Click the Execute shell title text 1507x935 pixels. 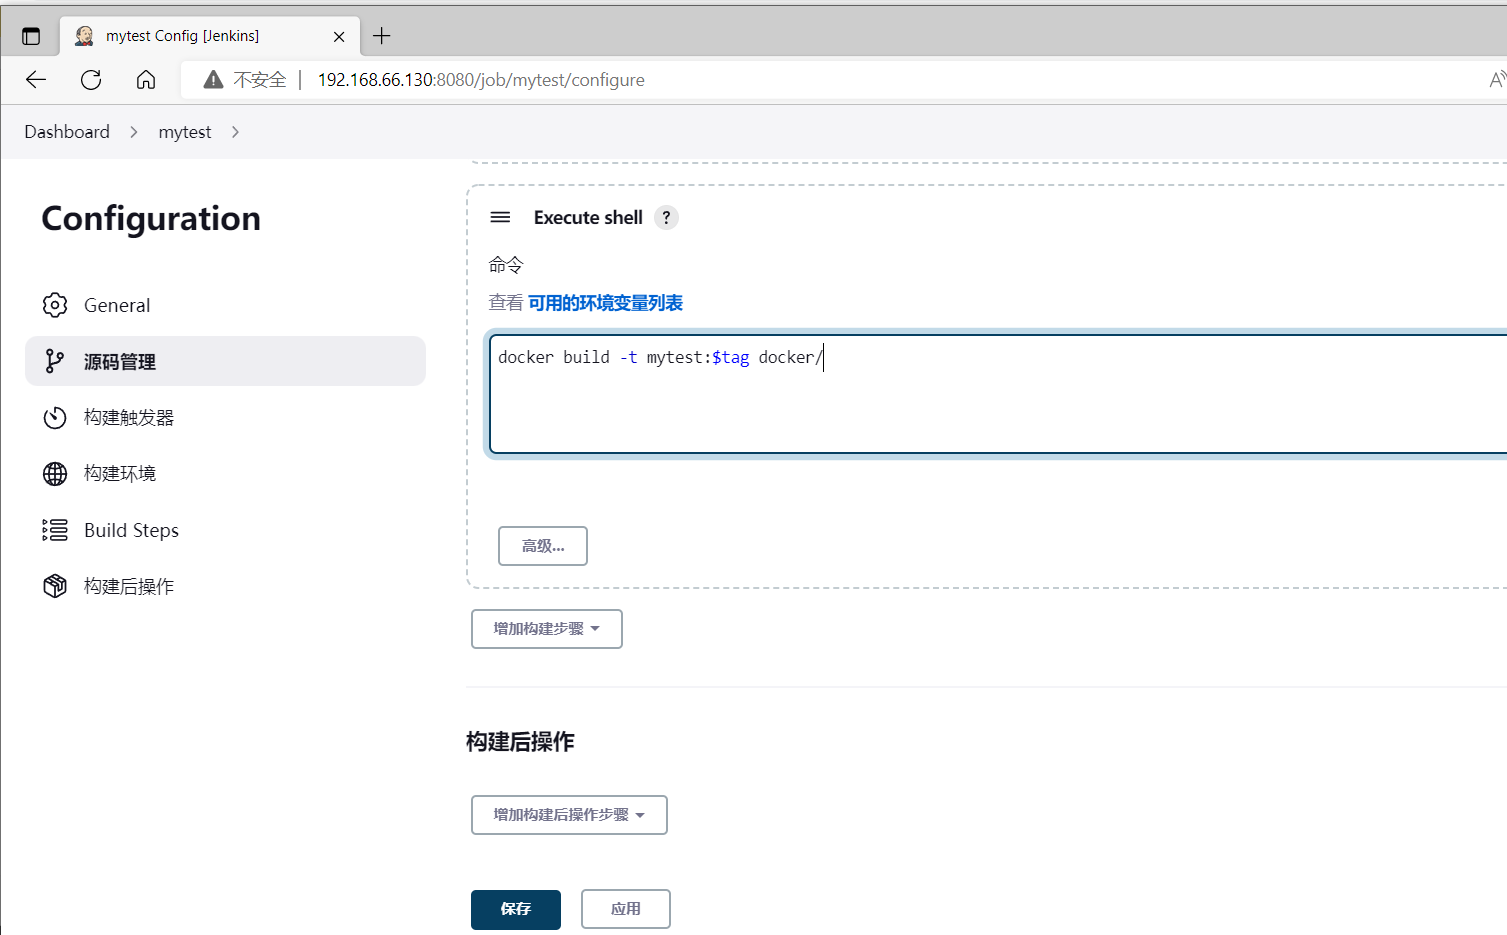[x=588, y=217]
